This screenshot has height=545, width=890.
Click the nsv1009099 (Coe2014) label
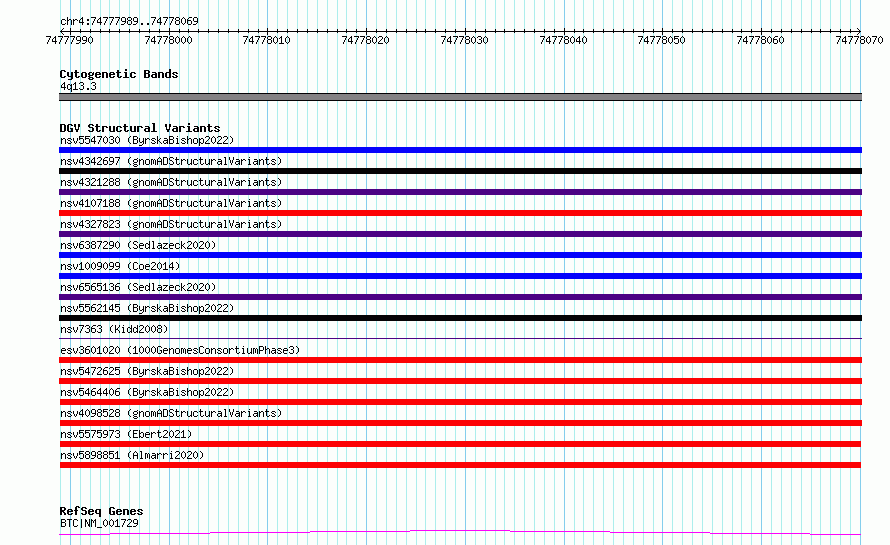120,266
